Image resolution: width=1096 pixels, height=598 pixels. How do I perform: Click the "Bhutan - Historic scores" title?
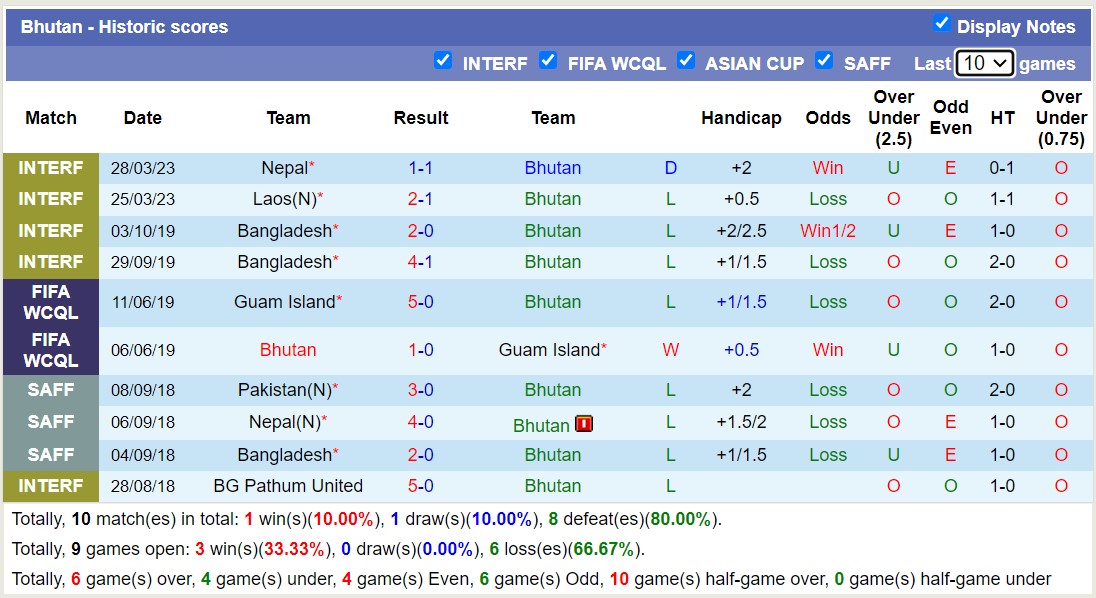coord(124,26)
